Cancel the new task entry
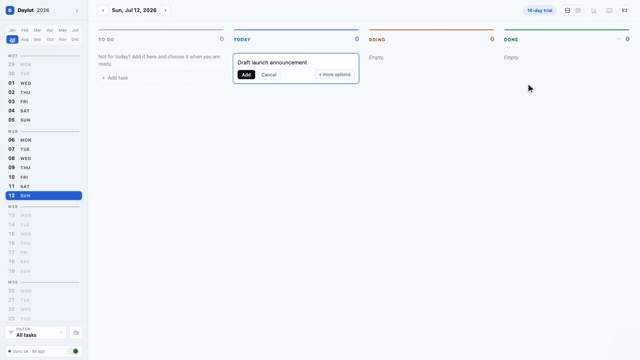Viewport: 640px width, 360px height. tap(269, 75)
